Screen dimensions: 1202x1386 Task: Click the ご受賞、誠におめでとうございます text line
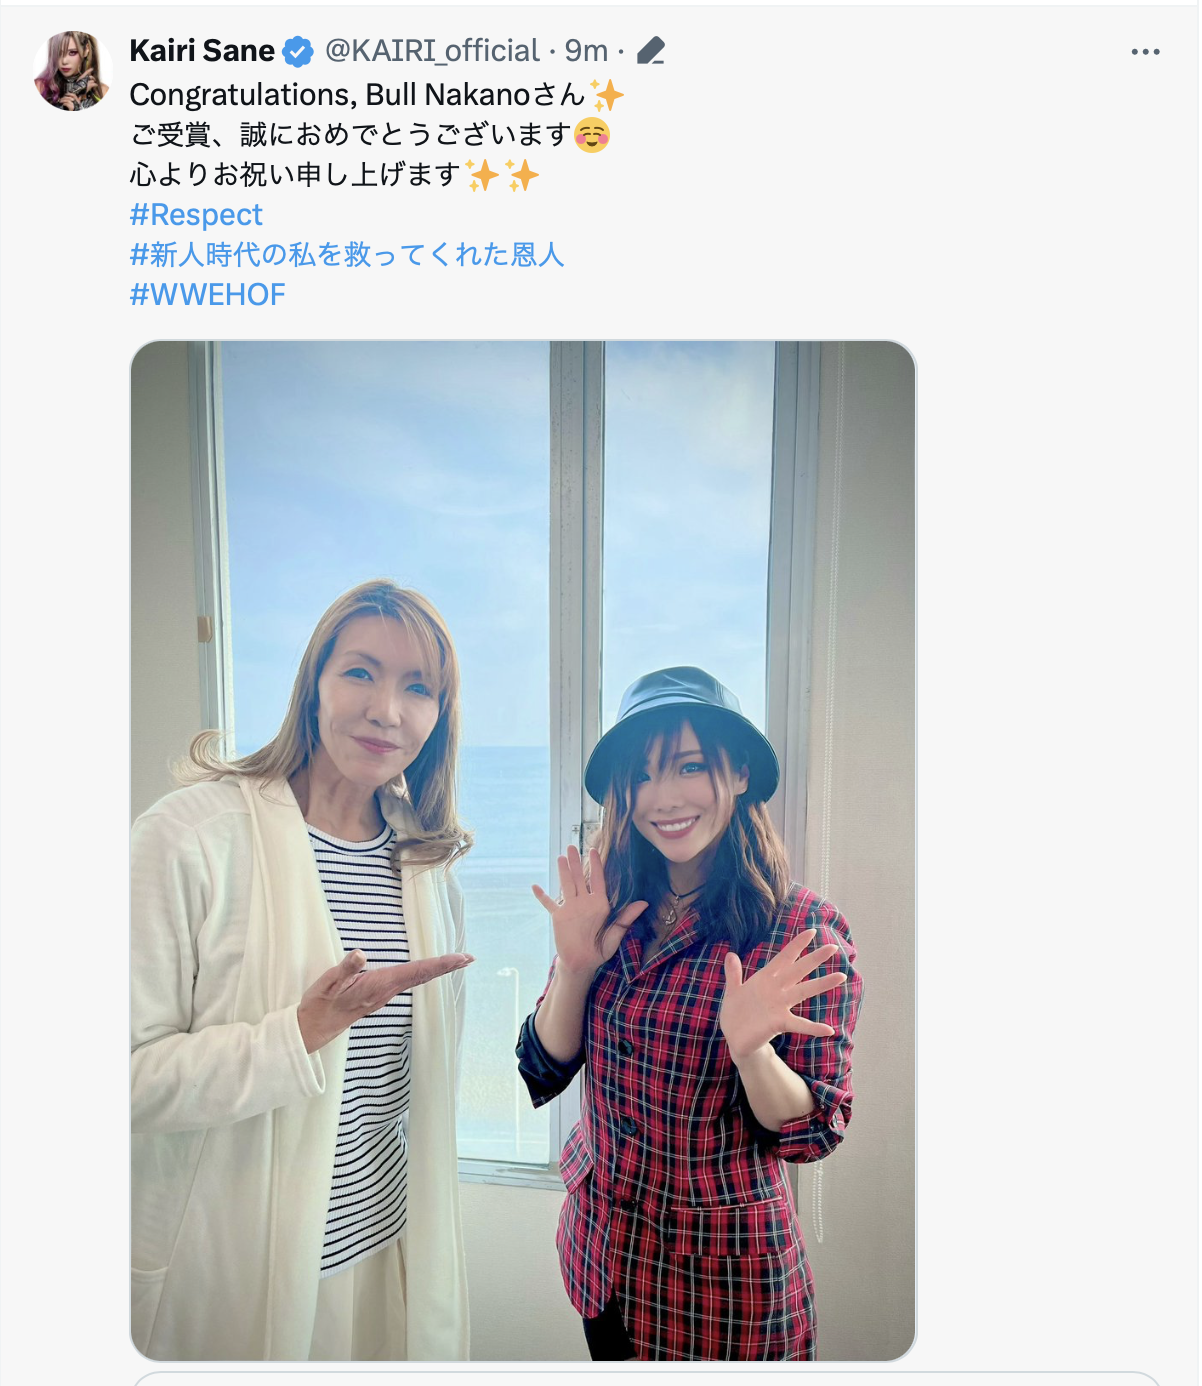coord(351,135)
